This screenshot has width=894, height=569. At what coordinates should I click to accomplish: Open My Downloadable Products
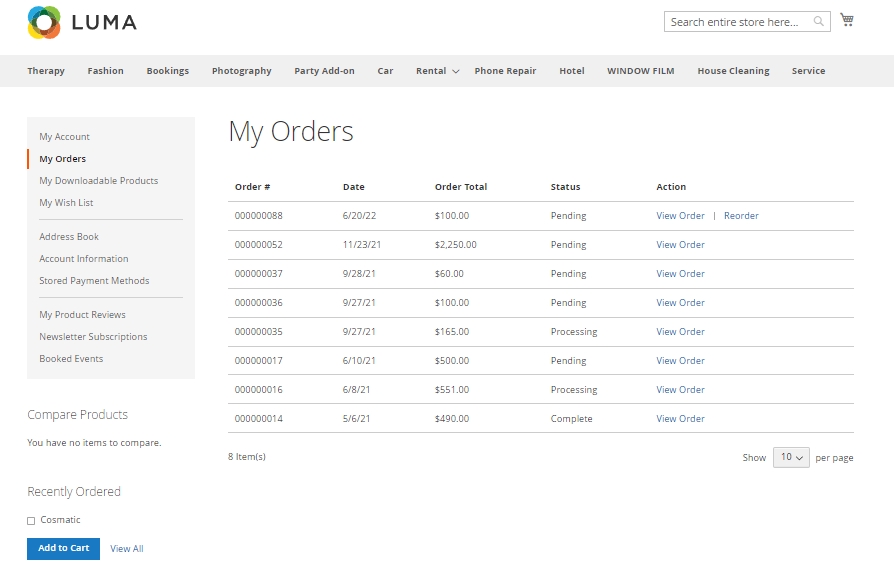pyautogui.click(x=99, y=181)
